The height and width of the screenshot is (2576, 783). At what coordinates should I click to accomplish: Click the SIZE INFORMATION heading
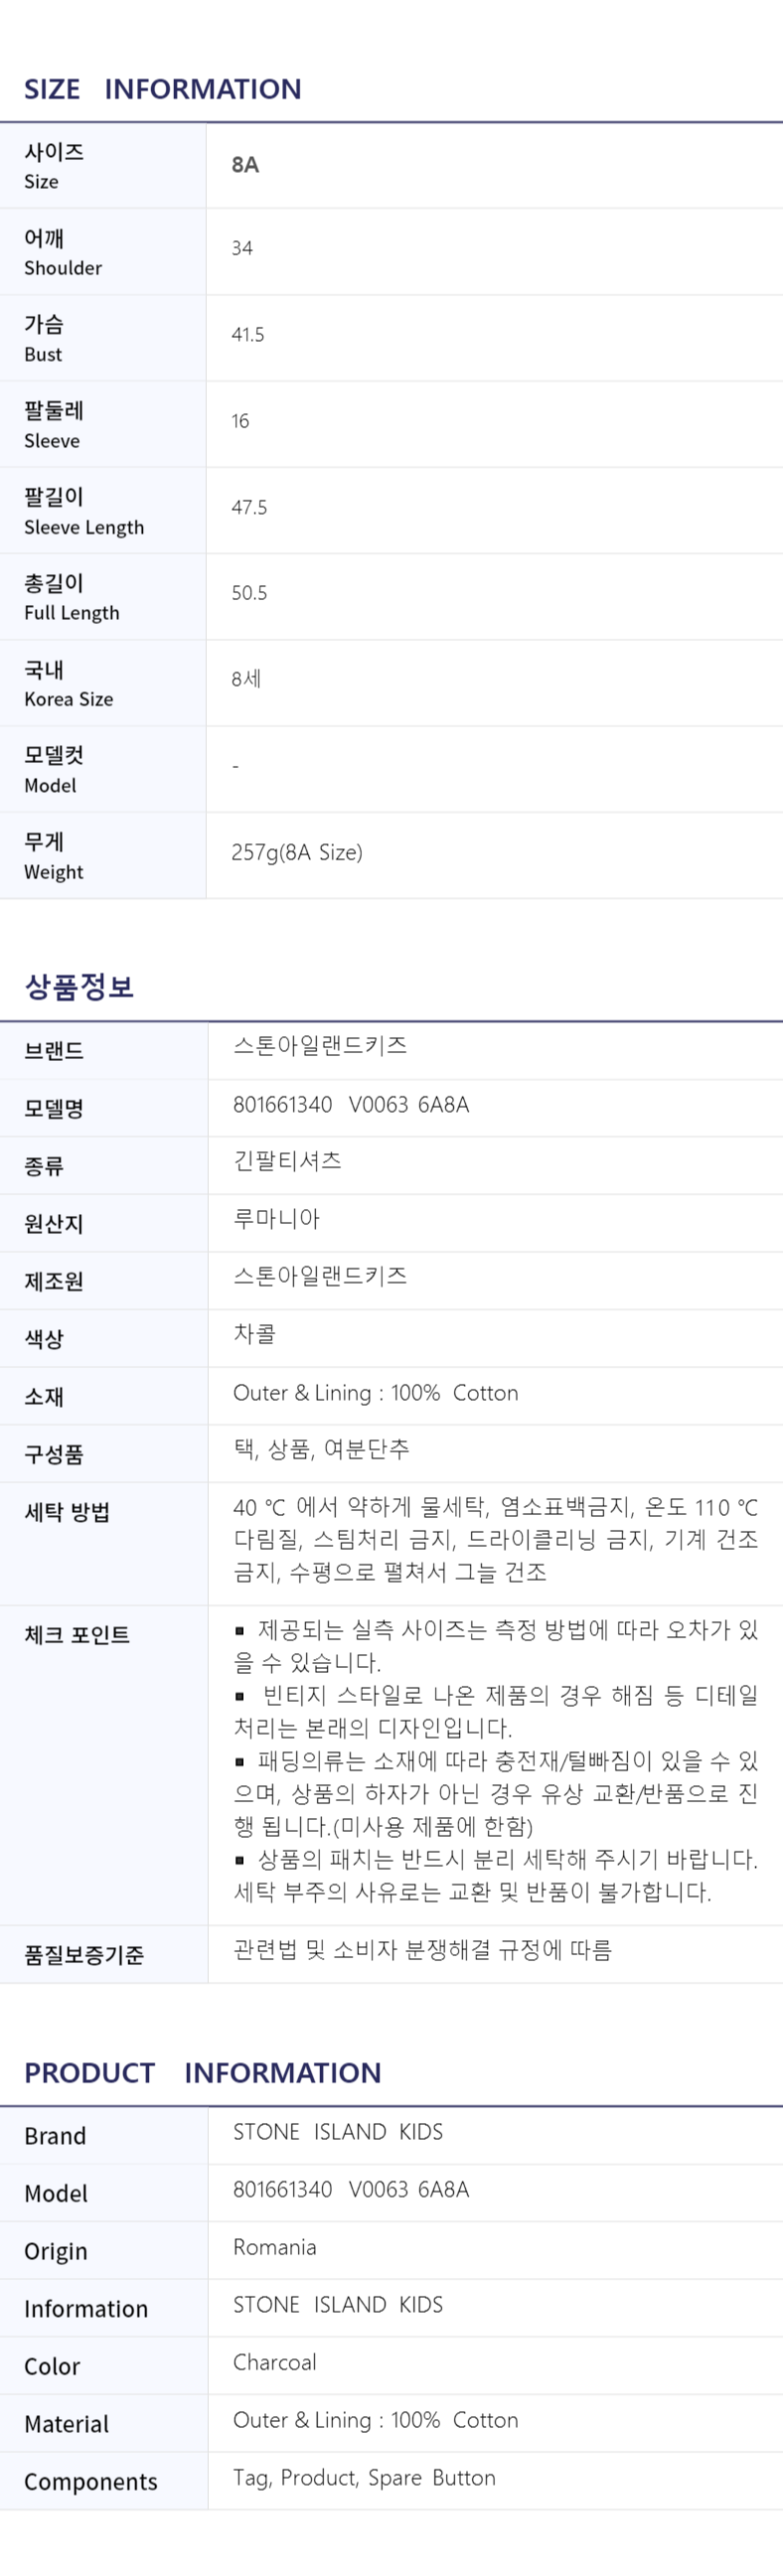pyautogui.click(x=162, y=89)
